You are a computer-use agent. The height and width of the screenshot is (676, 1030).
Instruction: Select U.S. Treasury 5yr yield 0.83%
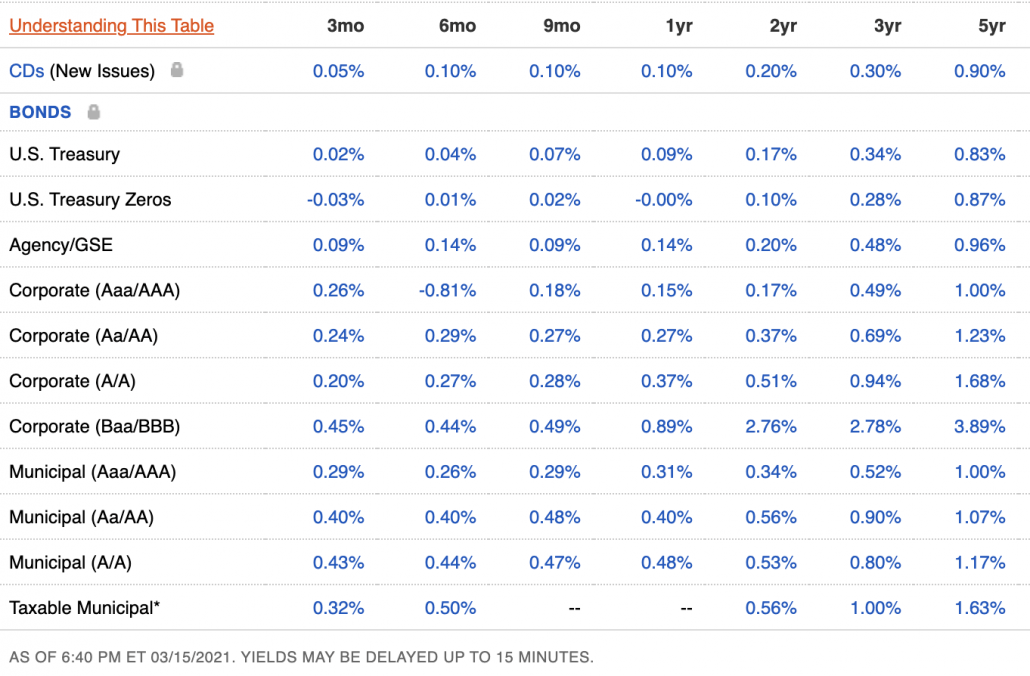click(979, 154)
